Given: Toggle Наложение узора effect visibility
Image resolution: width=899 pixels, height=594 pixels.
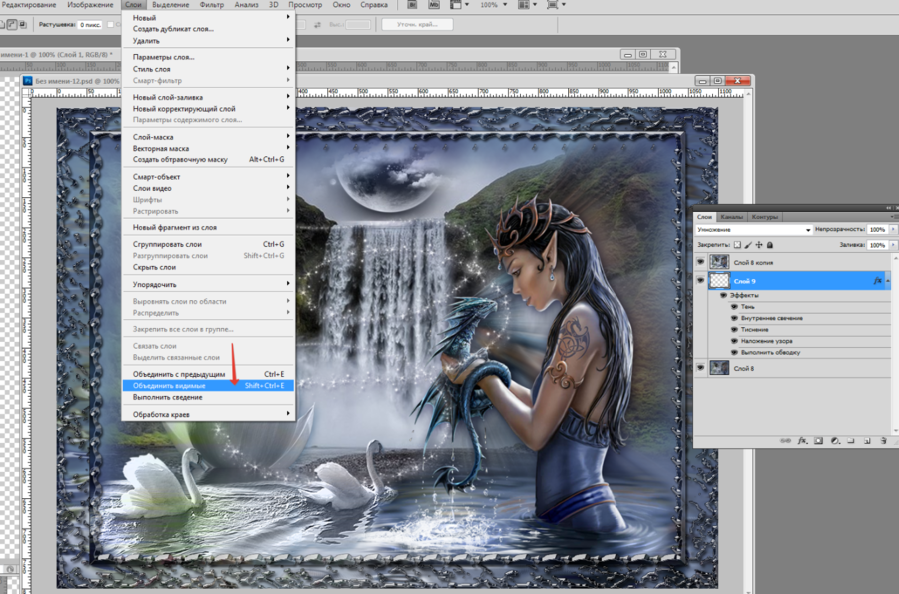Looking at the screenshot, I should pyautogui.click(x=734, y=341).
